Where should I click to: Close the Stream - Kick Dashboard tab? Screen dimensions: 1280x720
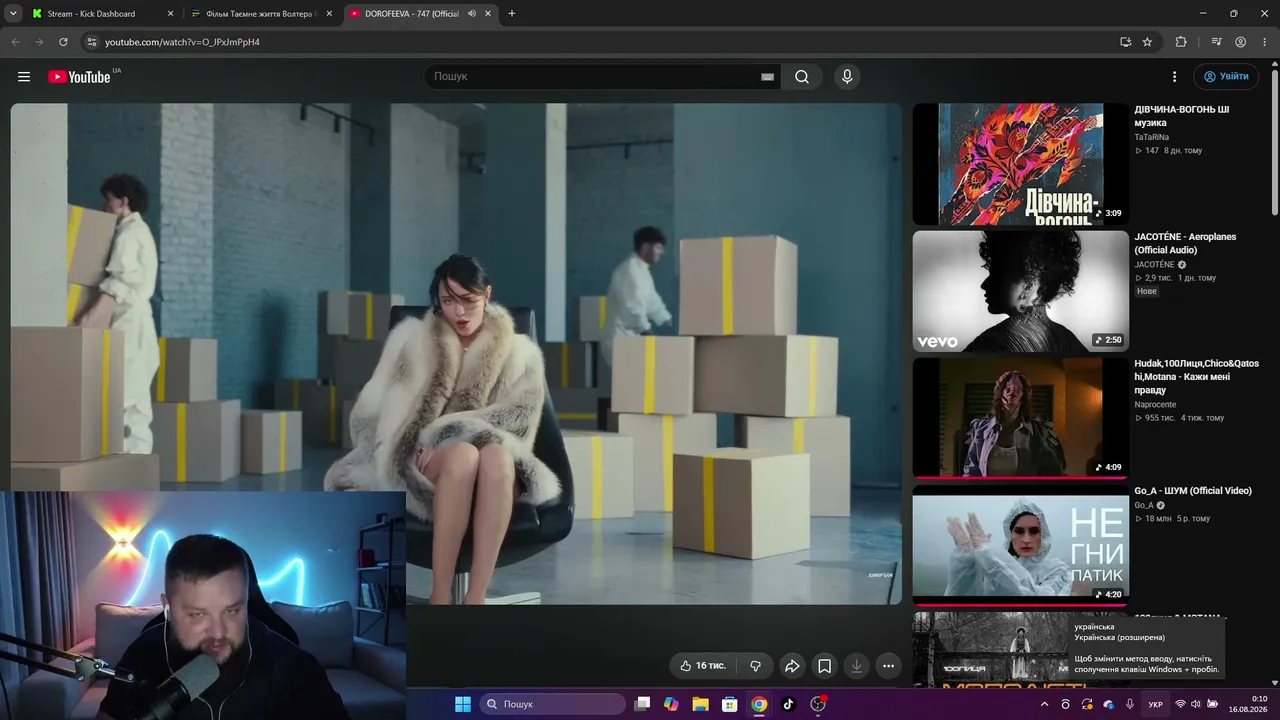(170, 14)
